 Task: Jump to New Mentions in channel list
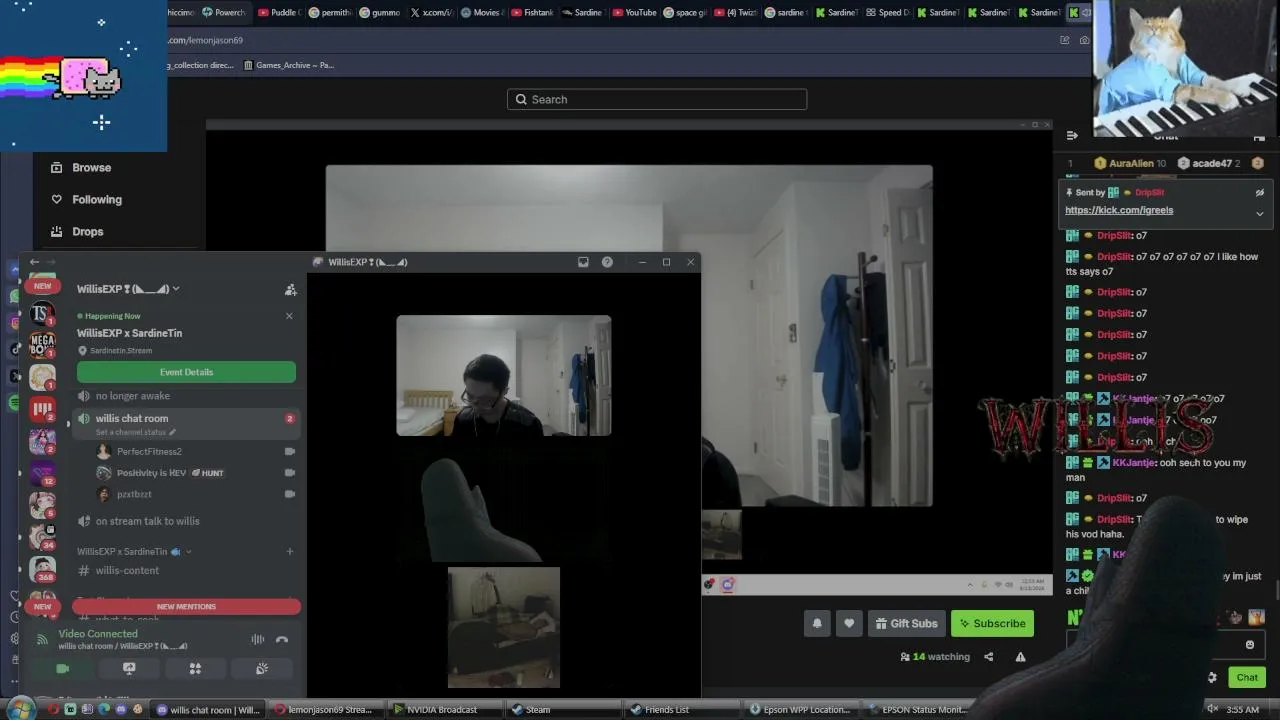coord(186,607)
